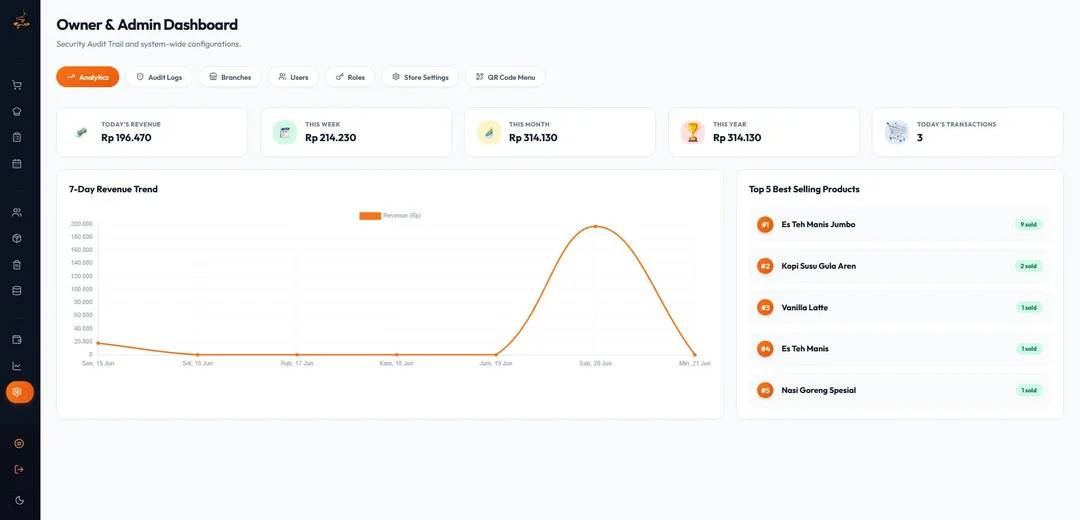
Task: Click the Sab, 20 Jun peak data point
Action: coord(595,226)
